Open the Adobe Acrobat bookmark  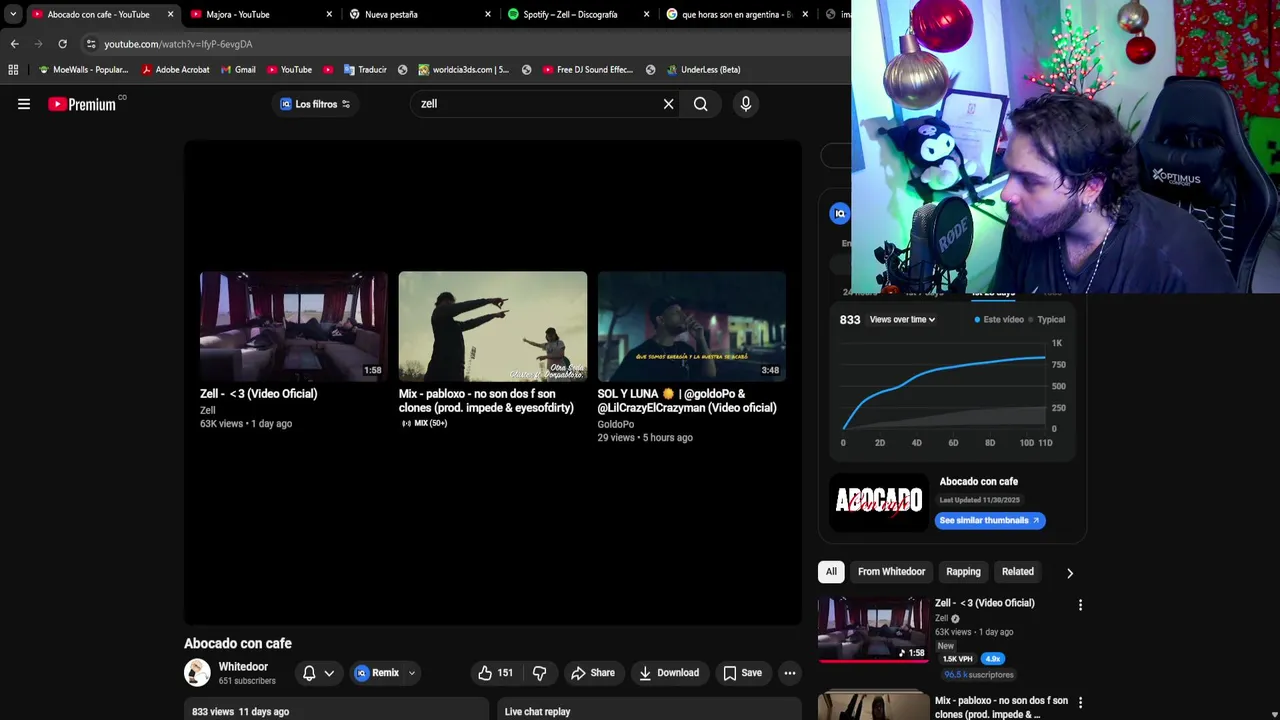176,70
